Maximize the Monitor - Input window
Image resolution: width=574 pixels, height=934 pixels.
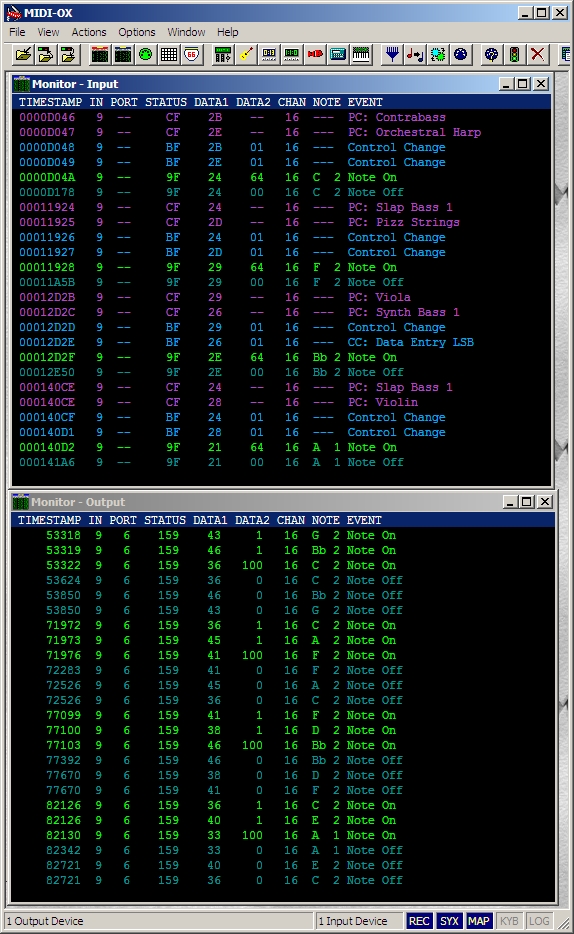[x=523, y=84]
